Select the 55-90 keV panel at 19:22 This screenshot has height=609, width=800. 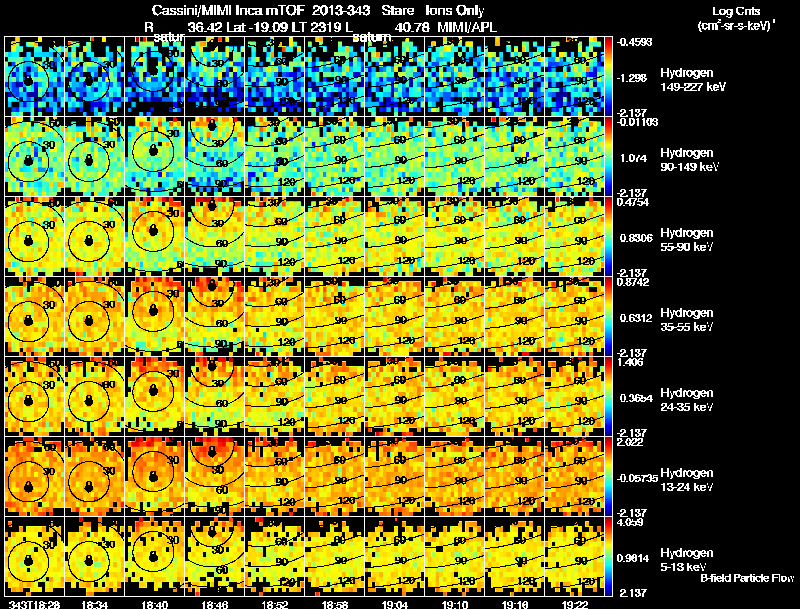[x=575, y=236]
